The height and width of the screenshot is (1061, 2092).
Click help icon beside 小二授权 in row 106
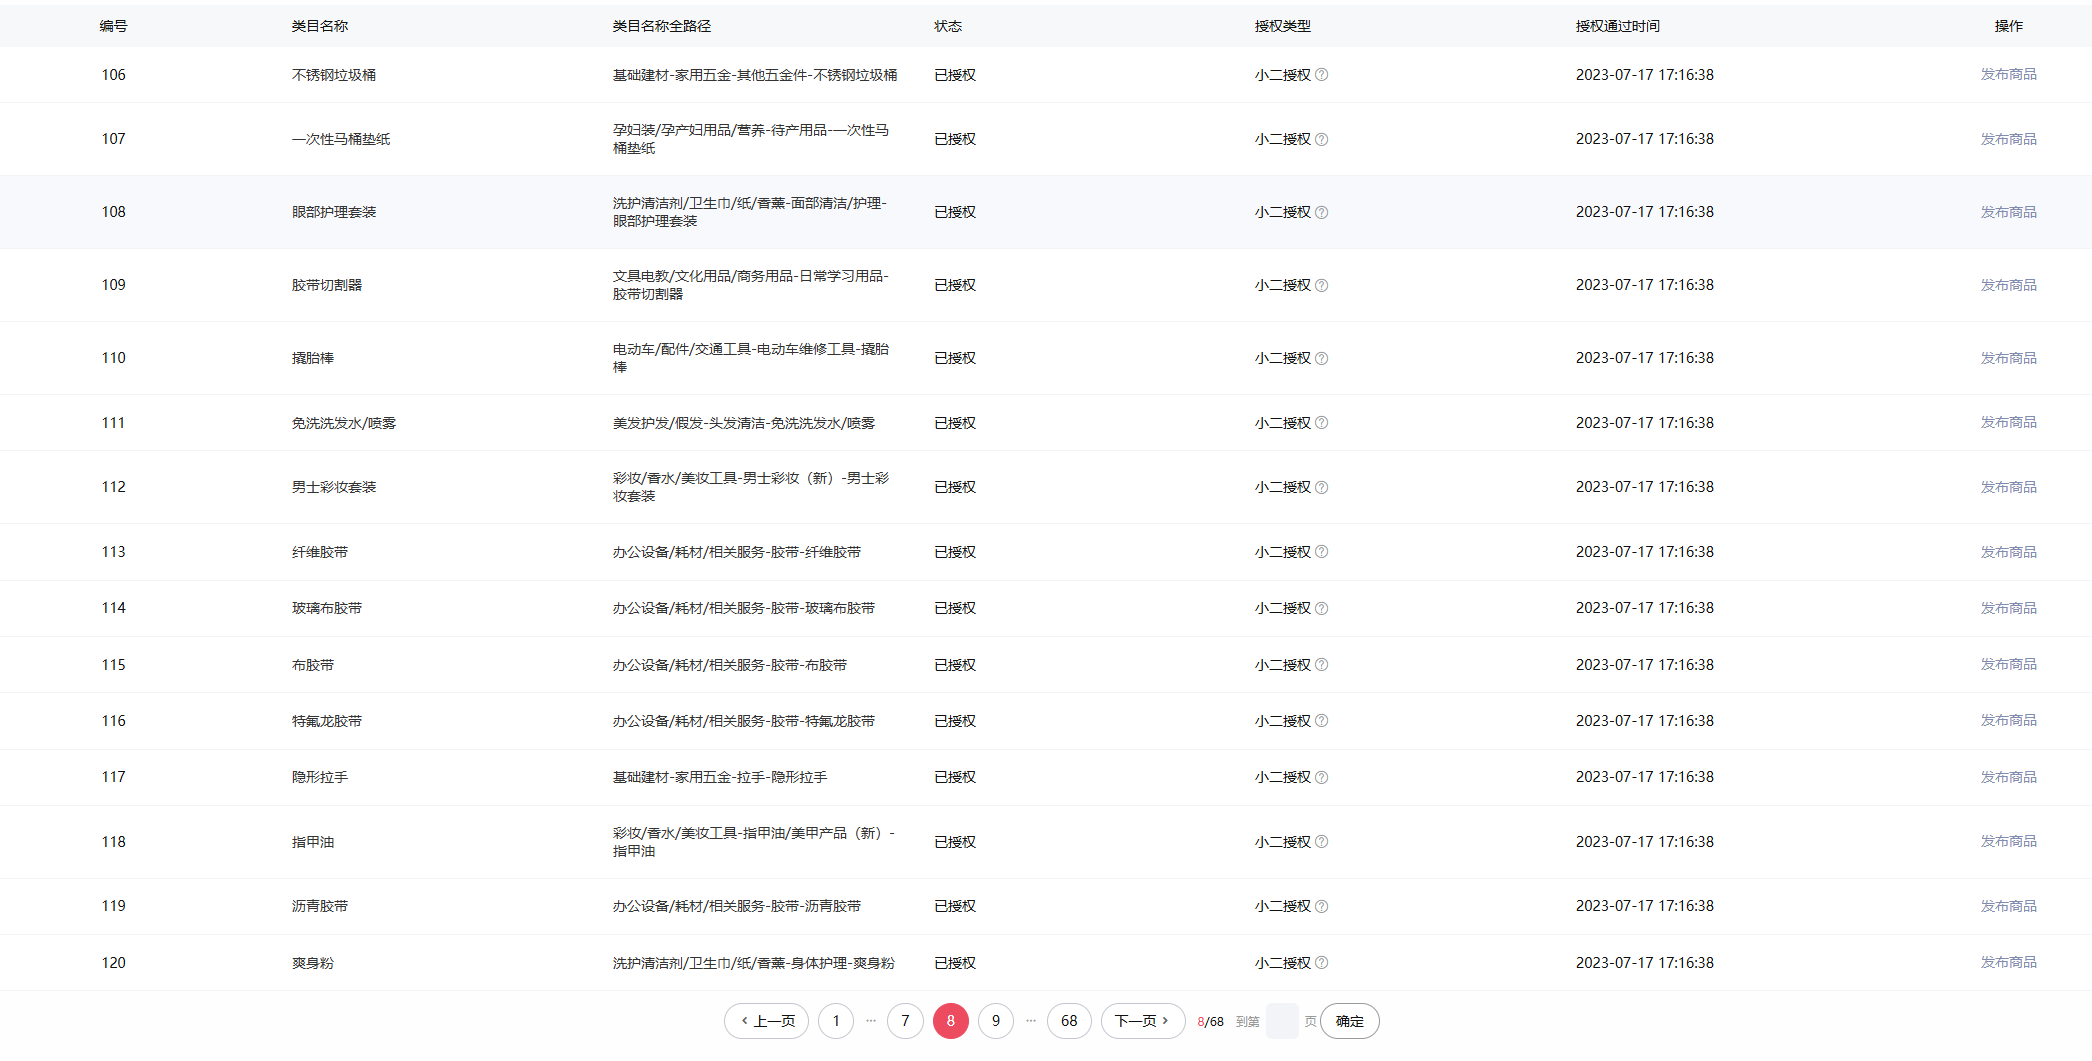[x=1321, y=75]
